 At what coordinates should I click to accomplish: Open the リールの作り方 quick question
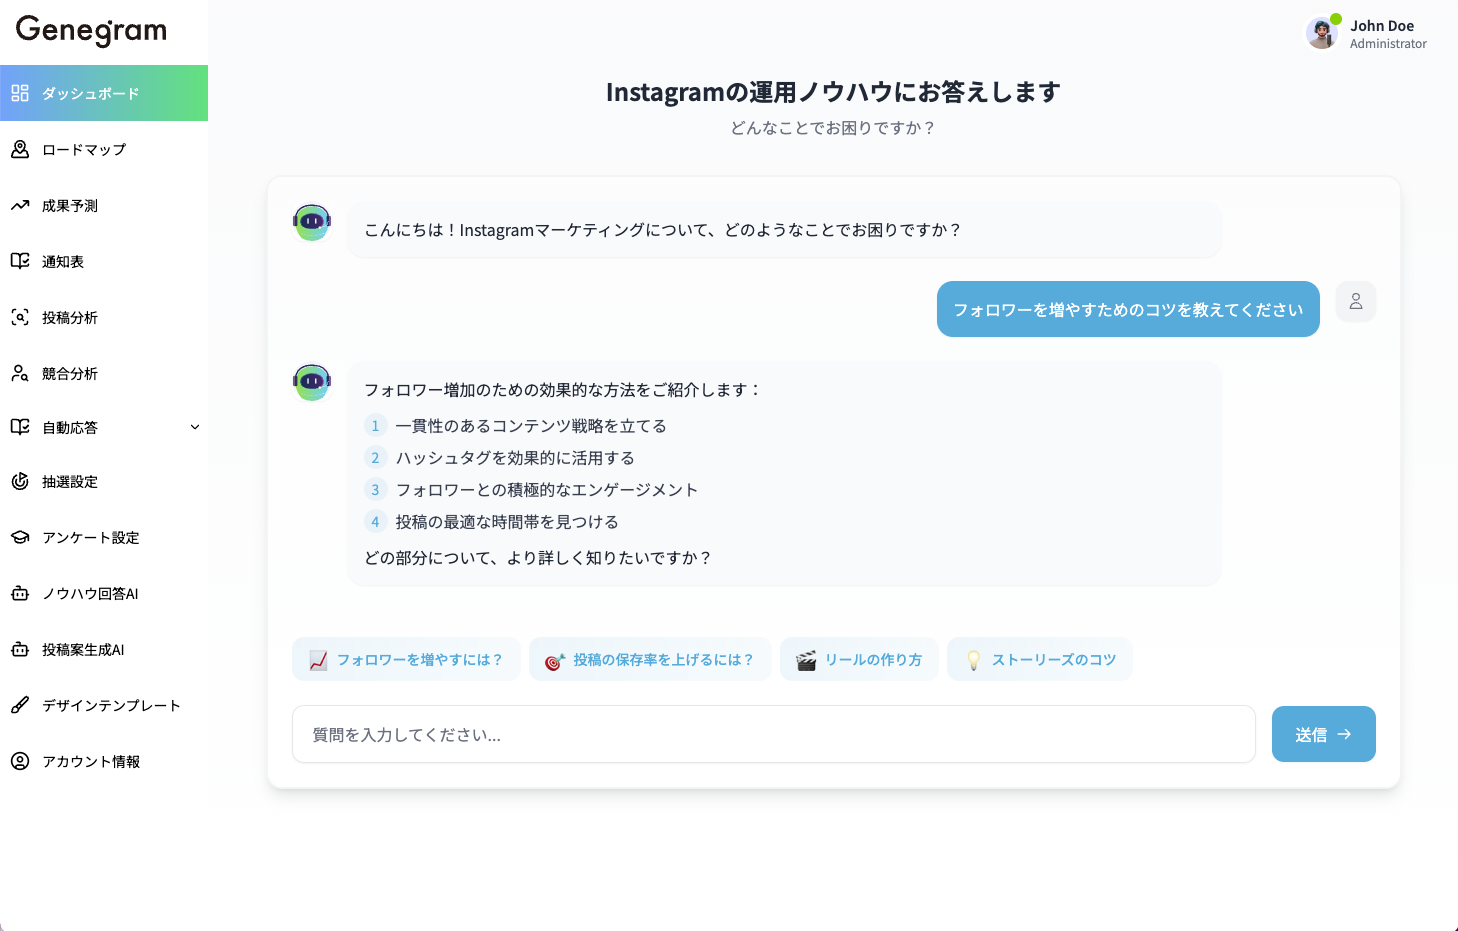click(858, 659)
